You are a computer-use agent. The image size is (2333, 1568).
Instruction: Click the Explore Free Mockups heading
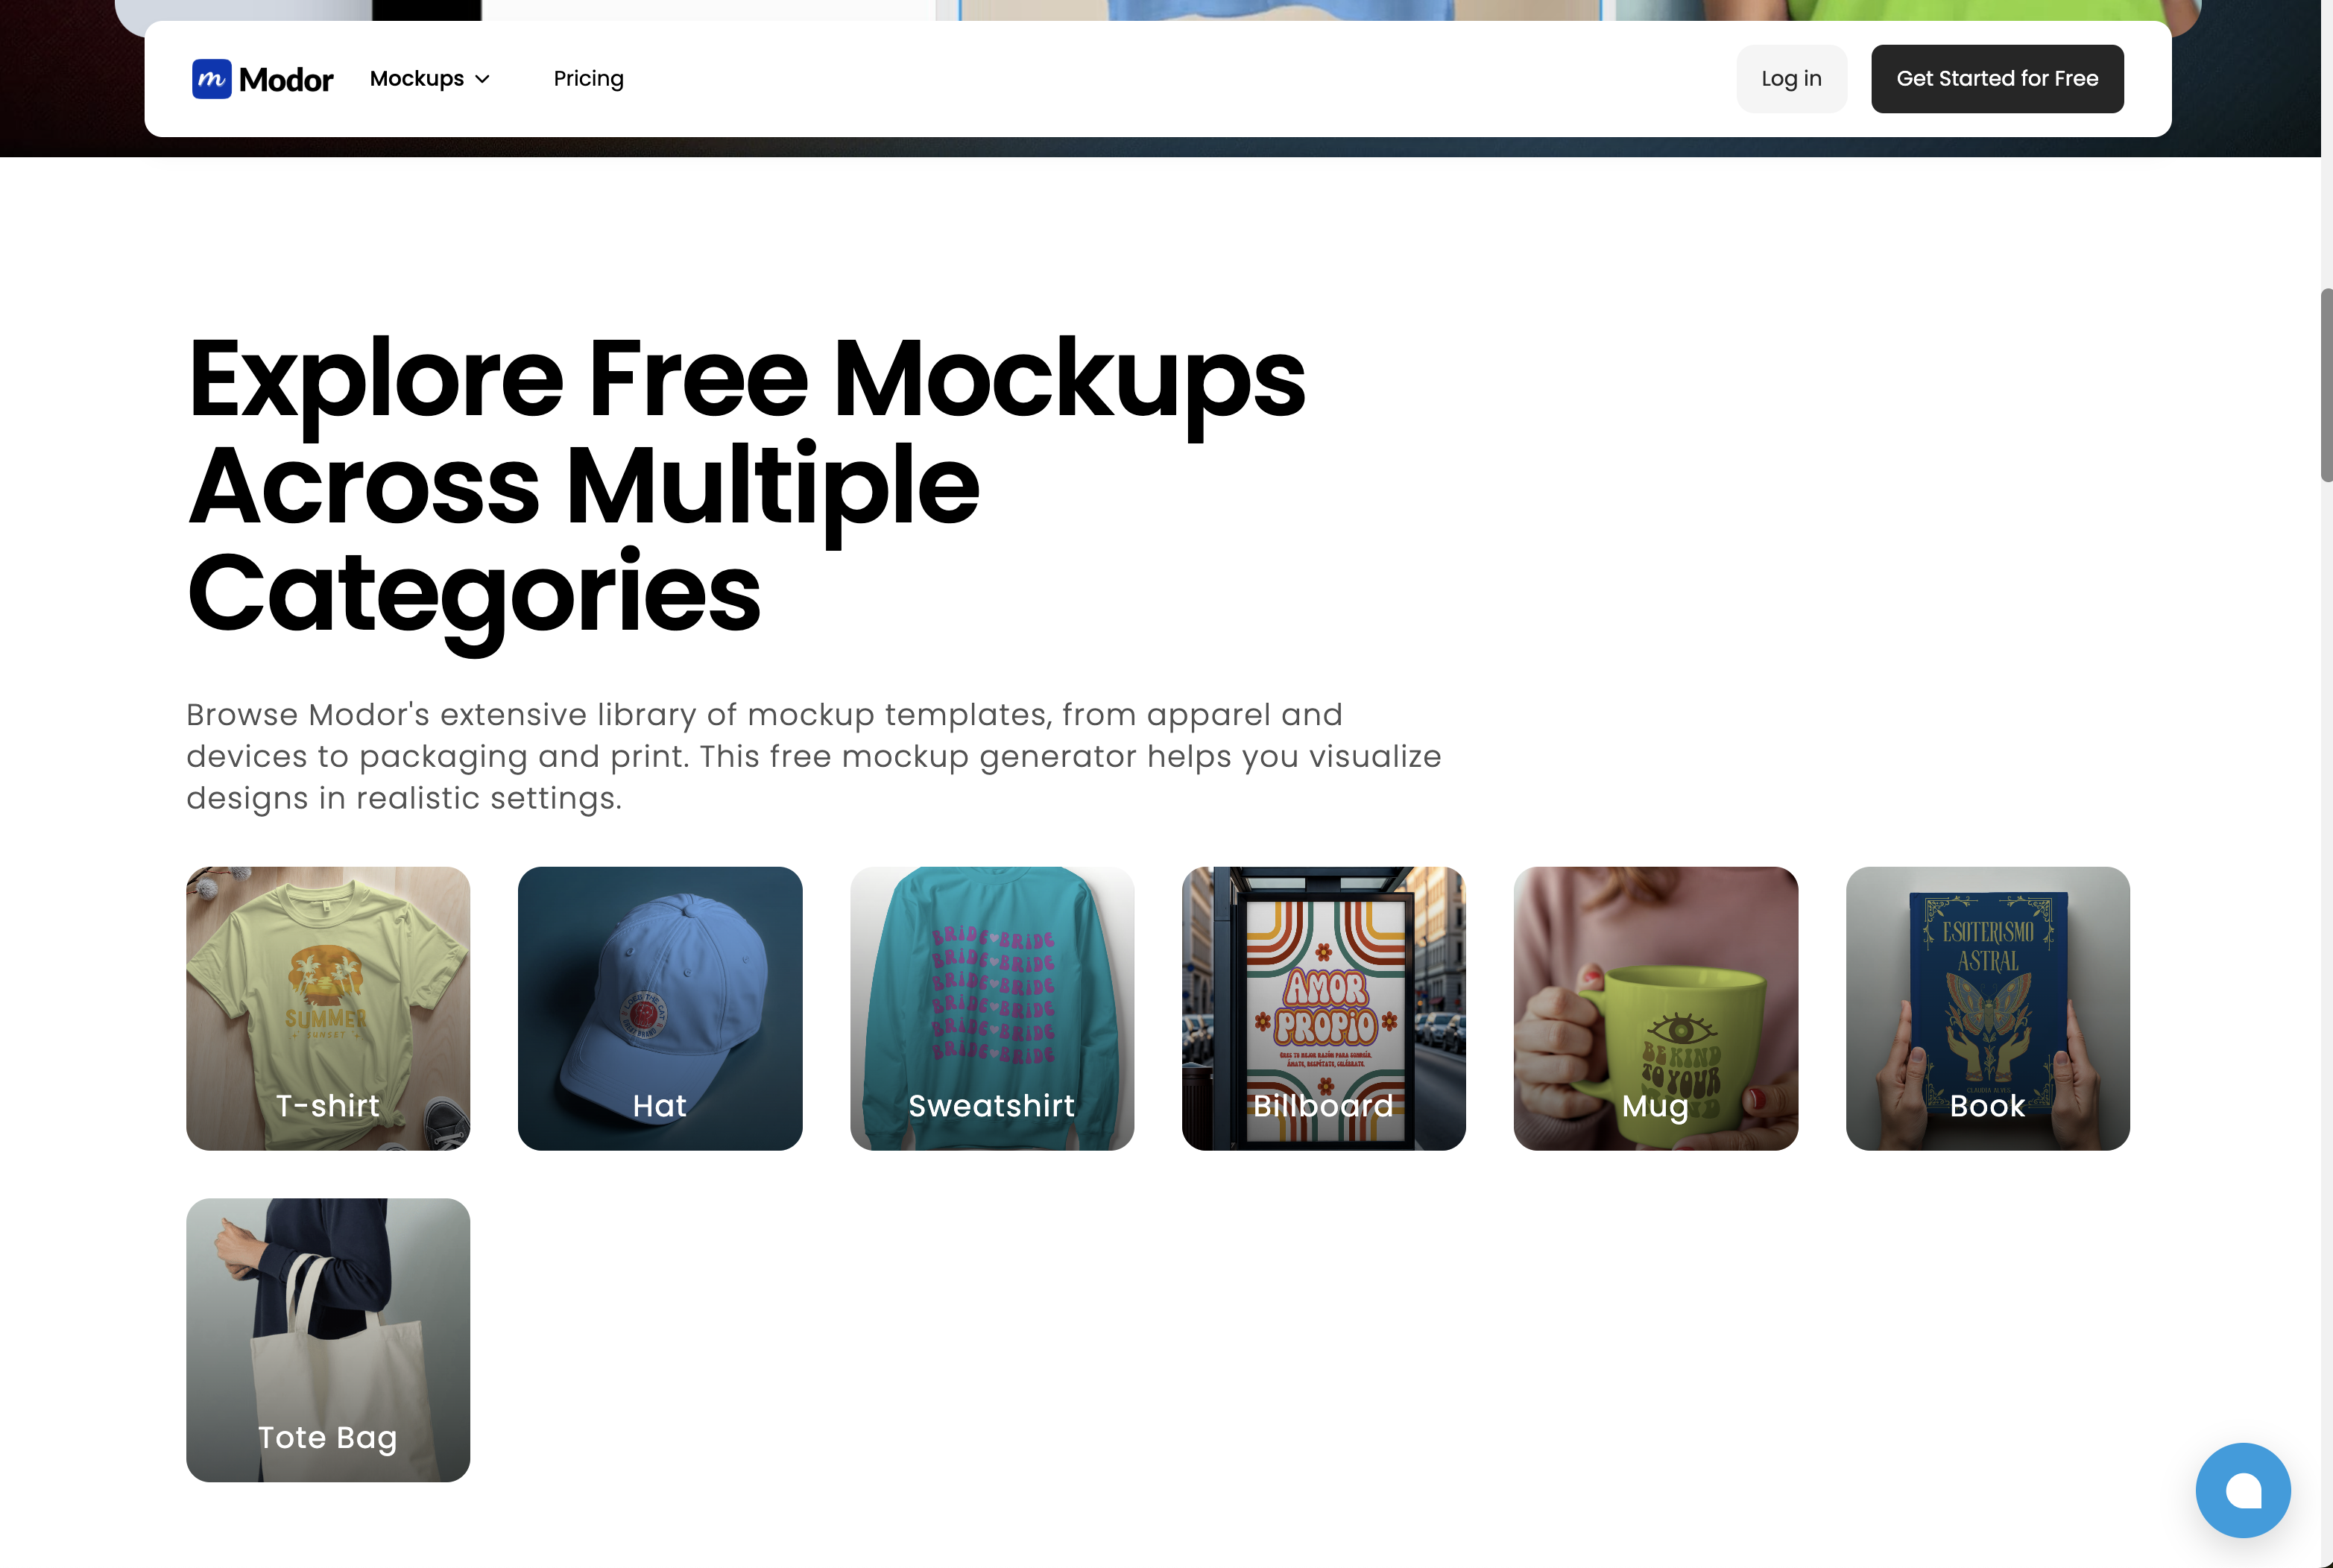[746, 485]
